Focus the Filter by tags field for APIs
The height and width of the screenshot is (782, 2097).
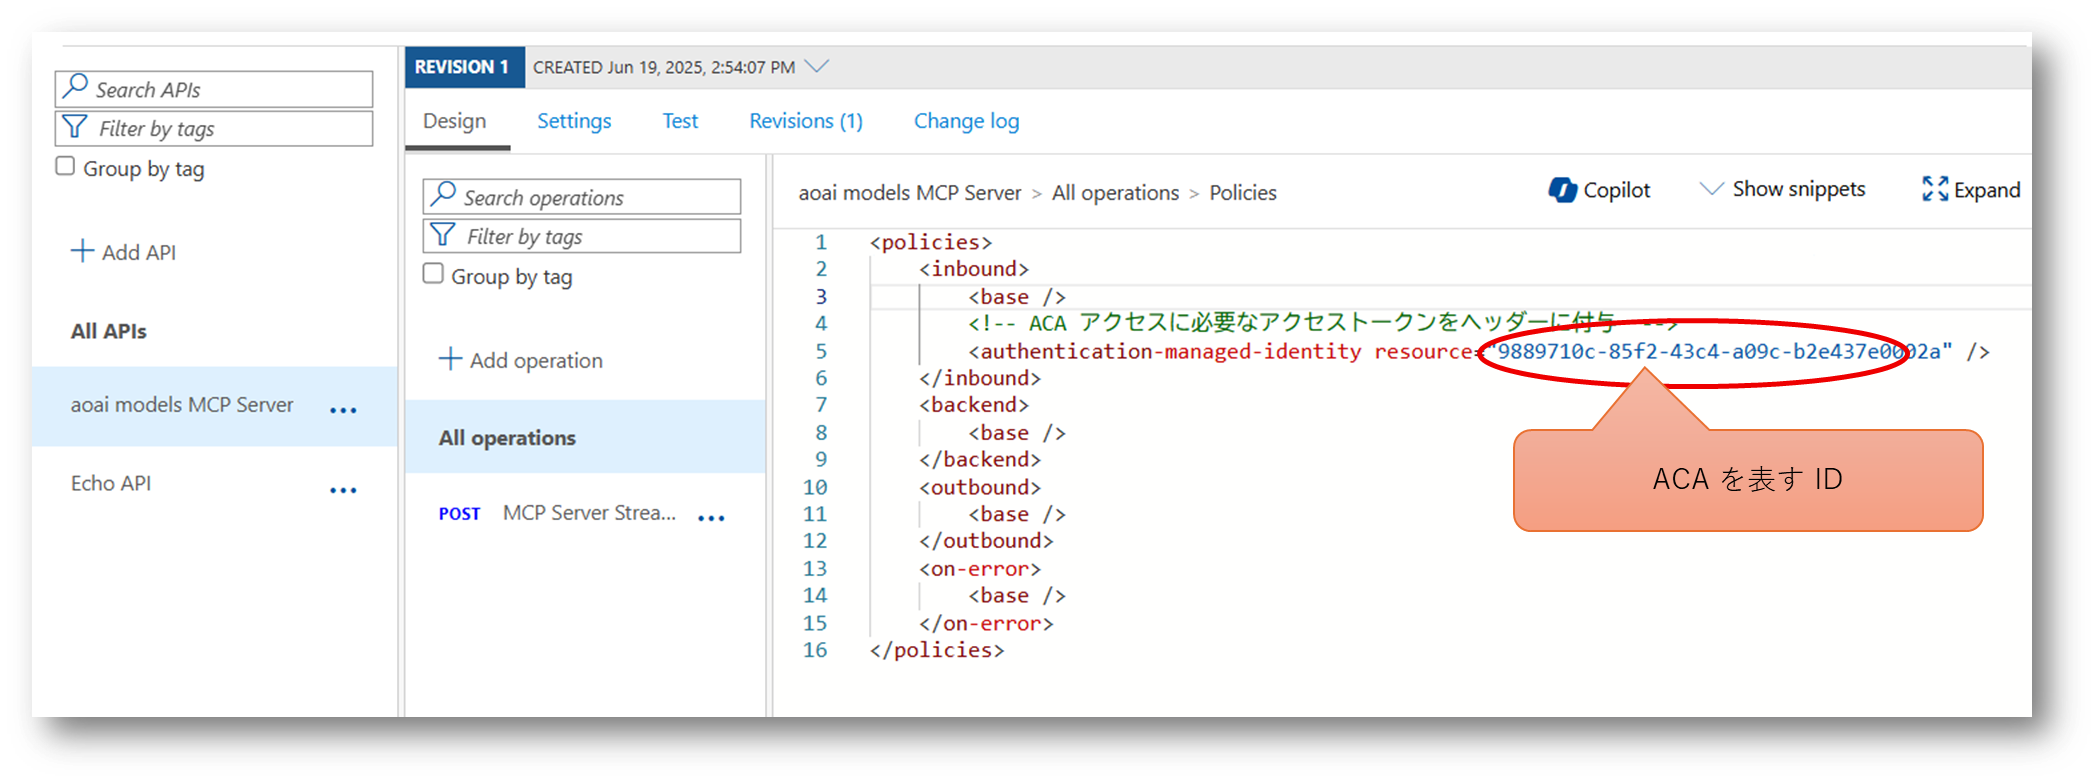pyautogui.click(x=214, y=129)
